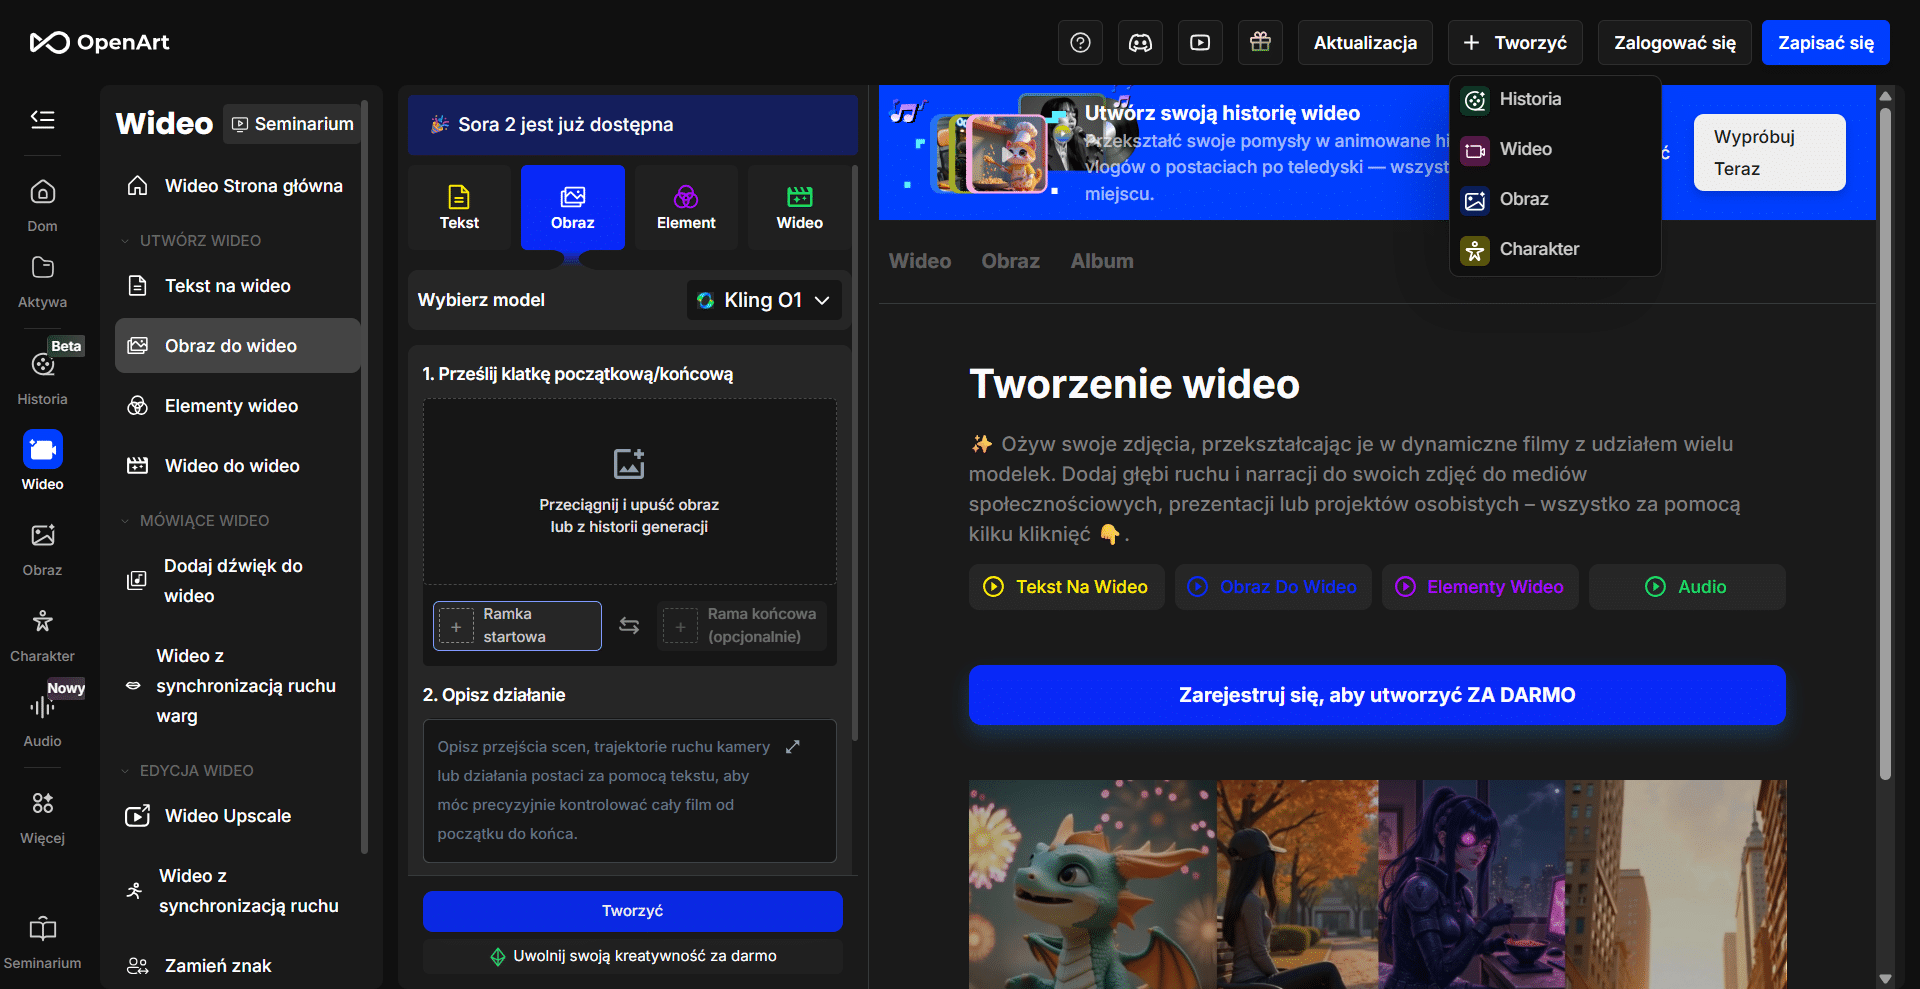Choose Charakter from the Tworzyć menu
Image resolution: width=1920 pixels, height=989 pixels.
(x=1538, y=249)
